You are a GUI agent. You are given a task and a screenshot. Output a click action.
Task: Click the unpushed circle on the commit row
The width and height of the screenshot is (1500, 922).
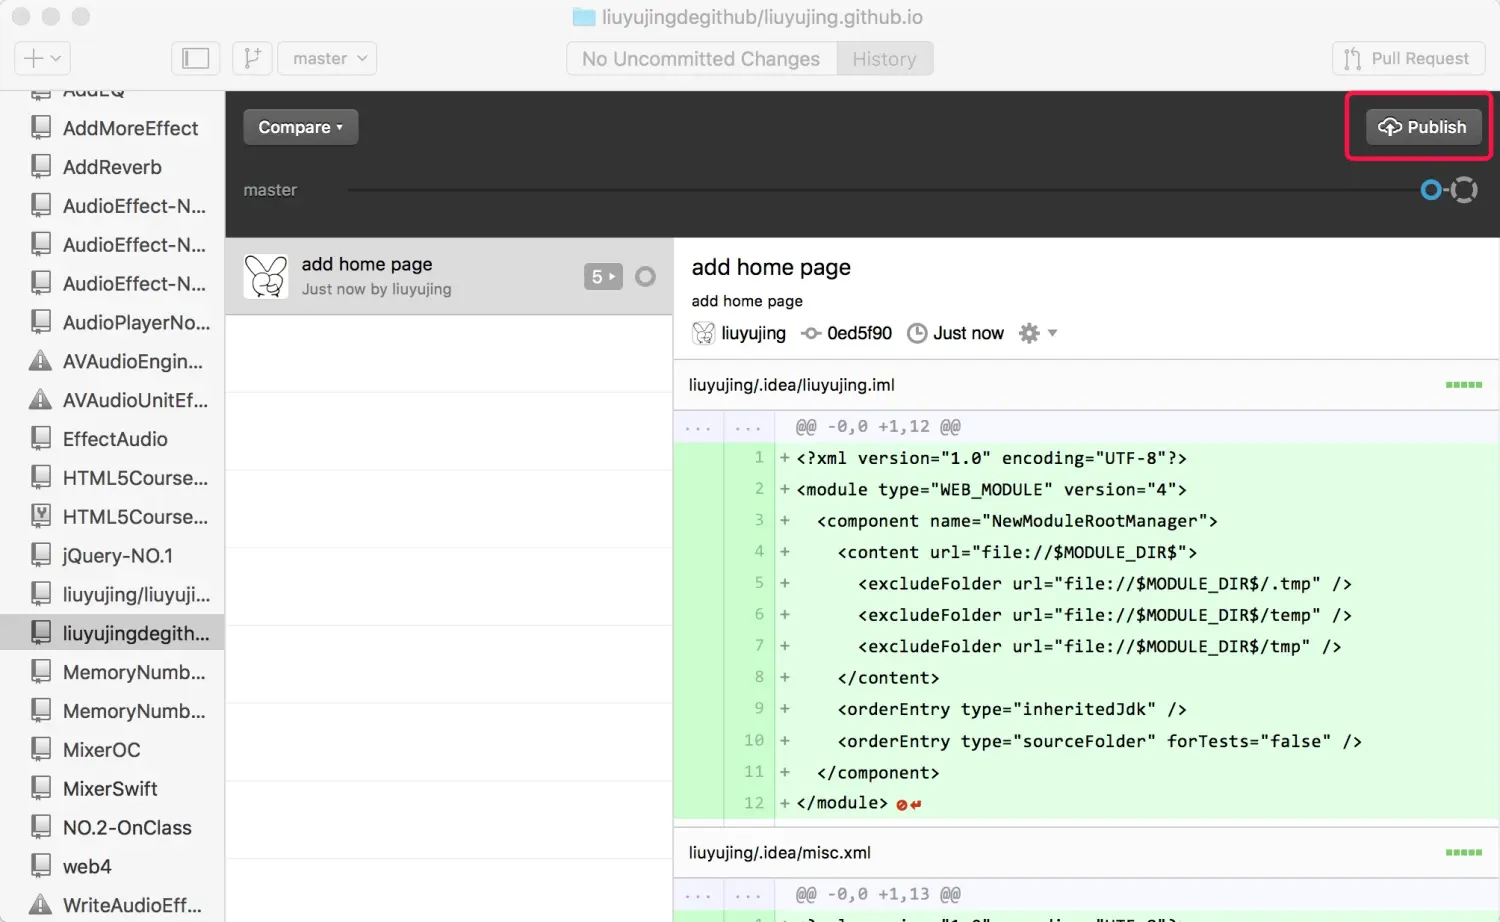pos(646,276)
